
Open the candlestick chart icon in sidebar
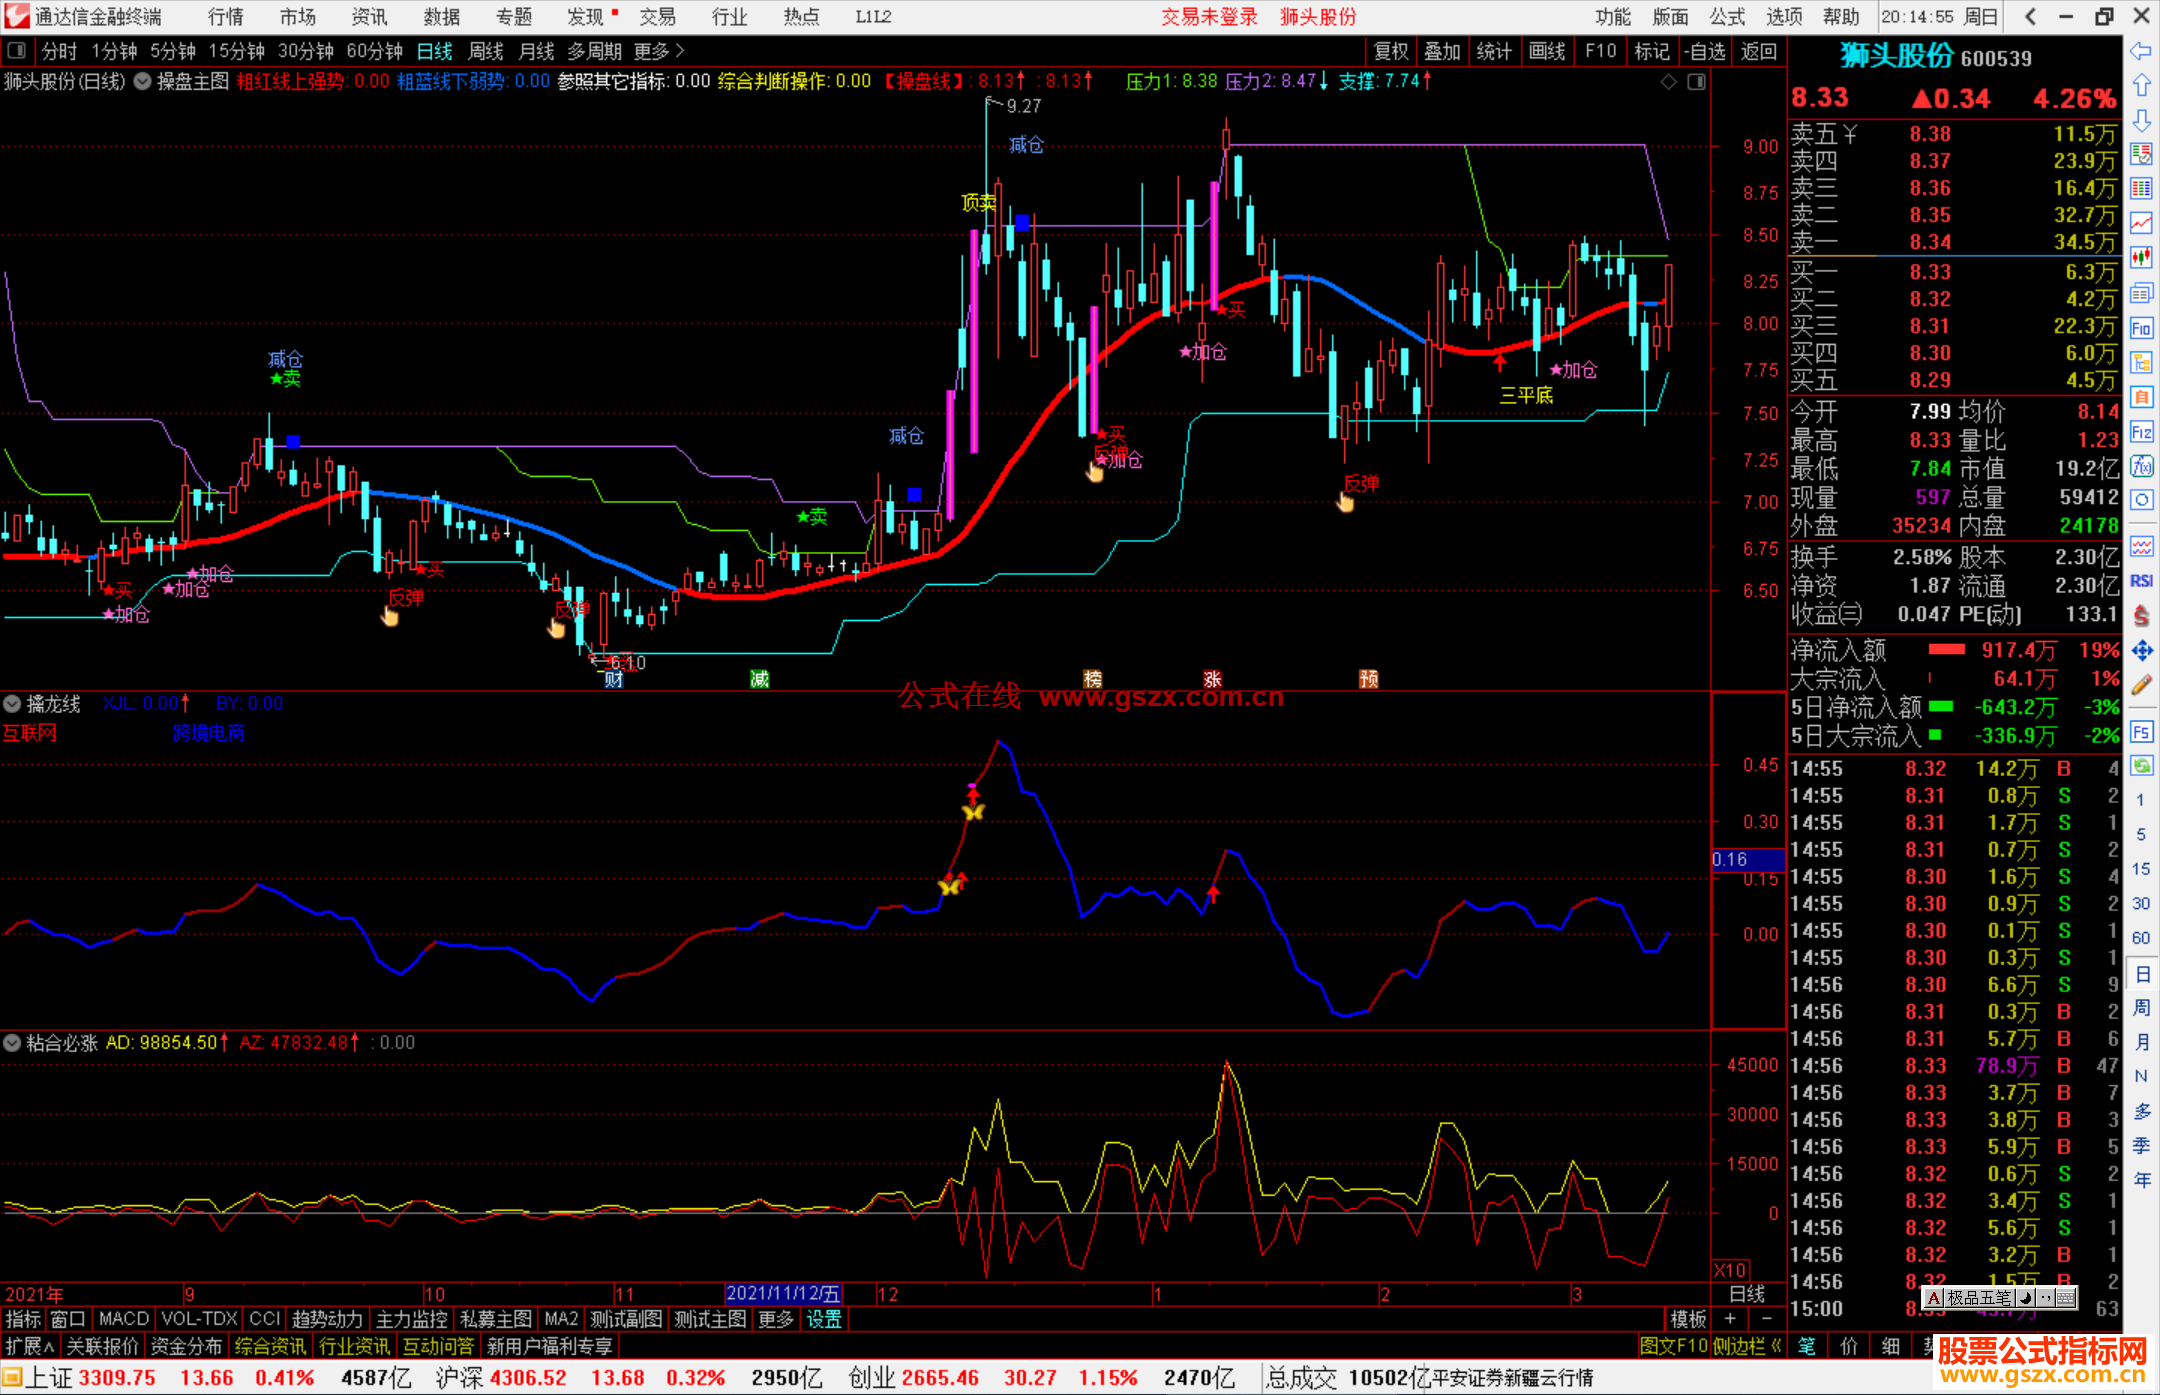(2141, 257)
